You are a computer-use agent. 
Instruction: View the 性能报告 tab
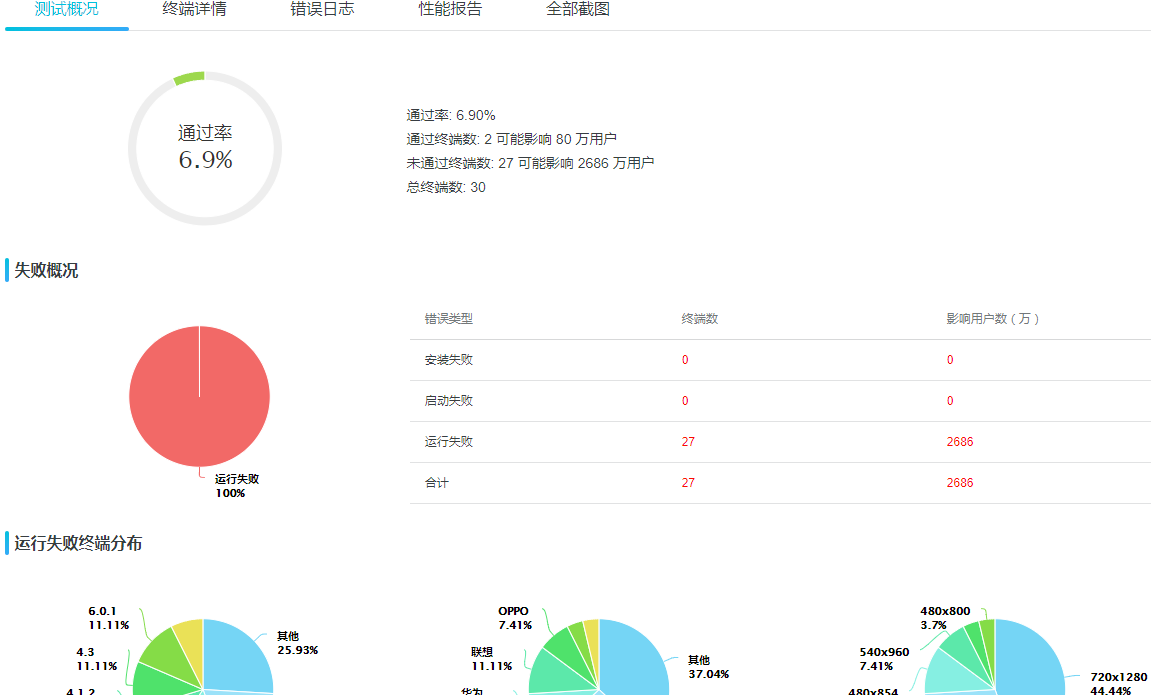coord(450,10)
